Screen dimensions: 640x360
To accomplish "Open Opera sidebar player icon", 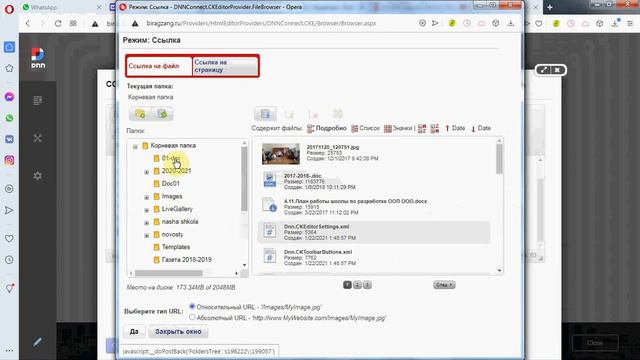I will click(9, 189).
